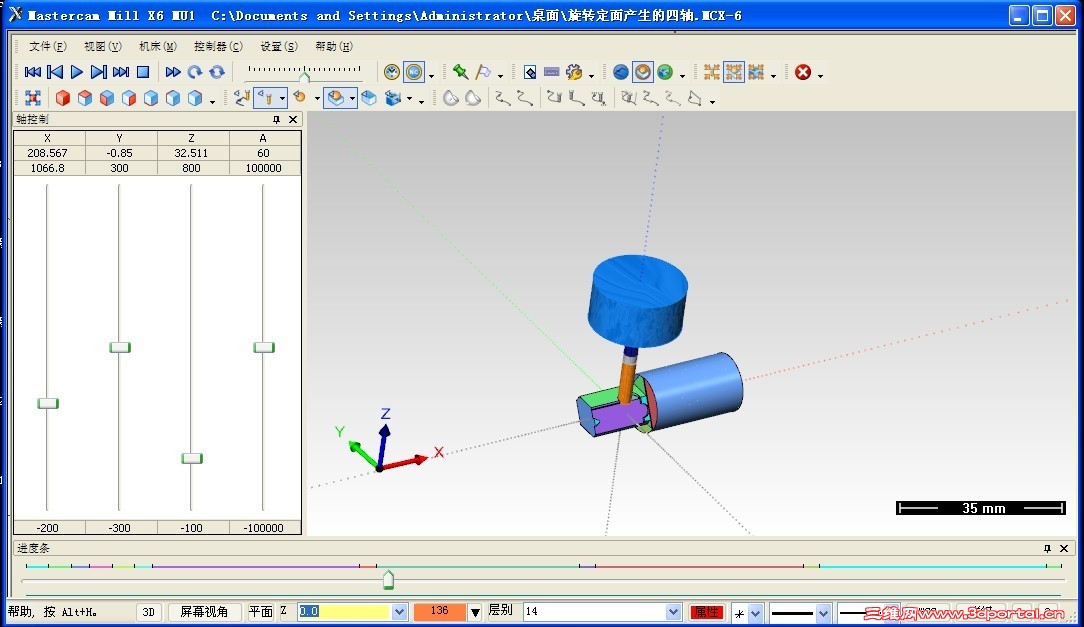Click the green globe view icon
1084x627 pixels.
665,72
